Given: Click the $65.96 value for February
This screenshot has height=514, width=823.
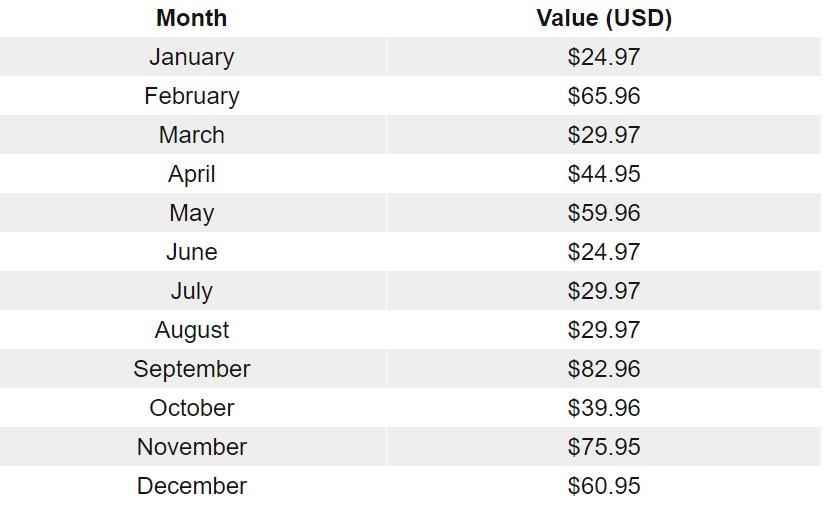Looking at the screenshot, I should click(x=604, y=96).
